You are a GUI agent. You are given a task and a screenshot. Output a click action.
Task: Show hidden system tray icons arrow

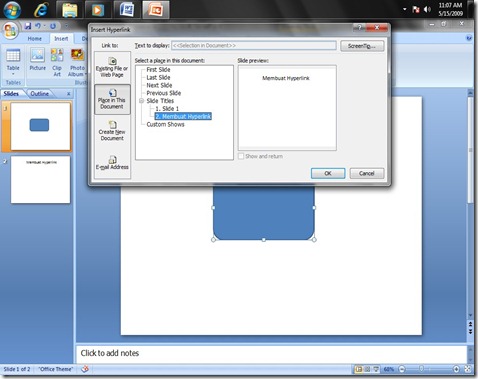tap(405, 9)
